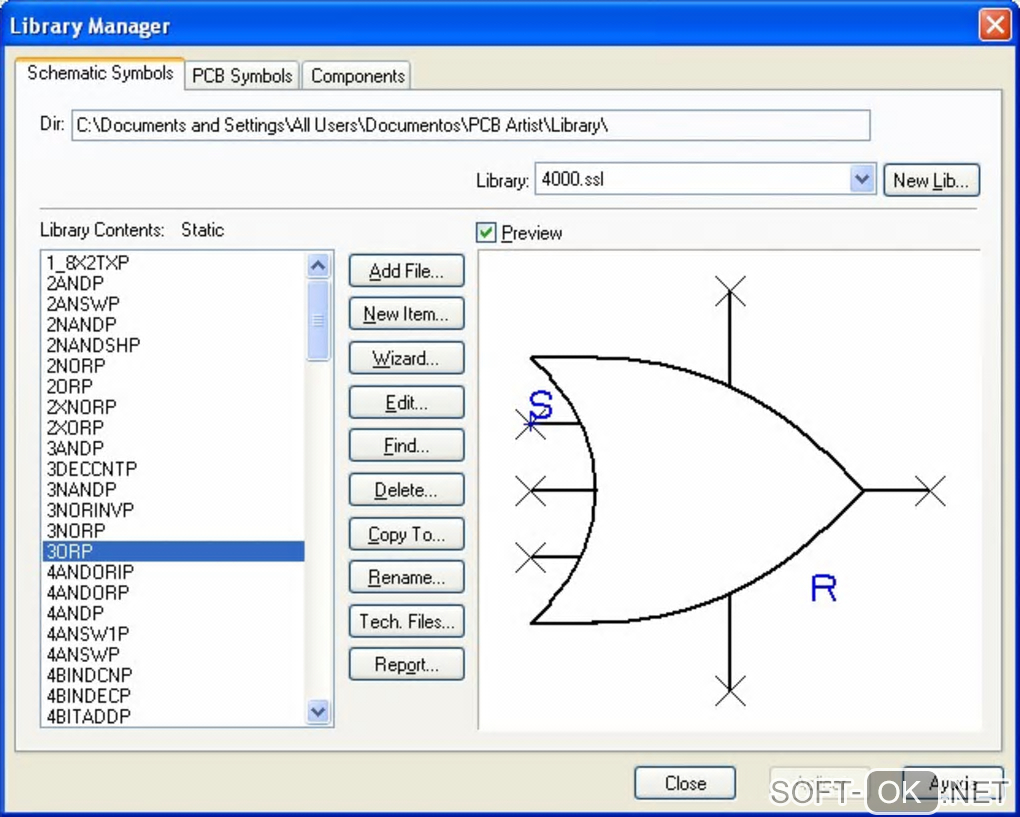Click highlighted 3ORP list item
1020x817 pixels.
(173, 551)
